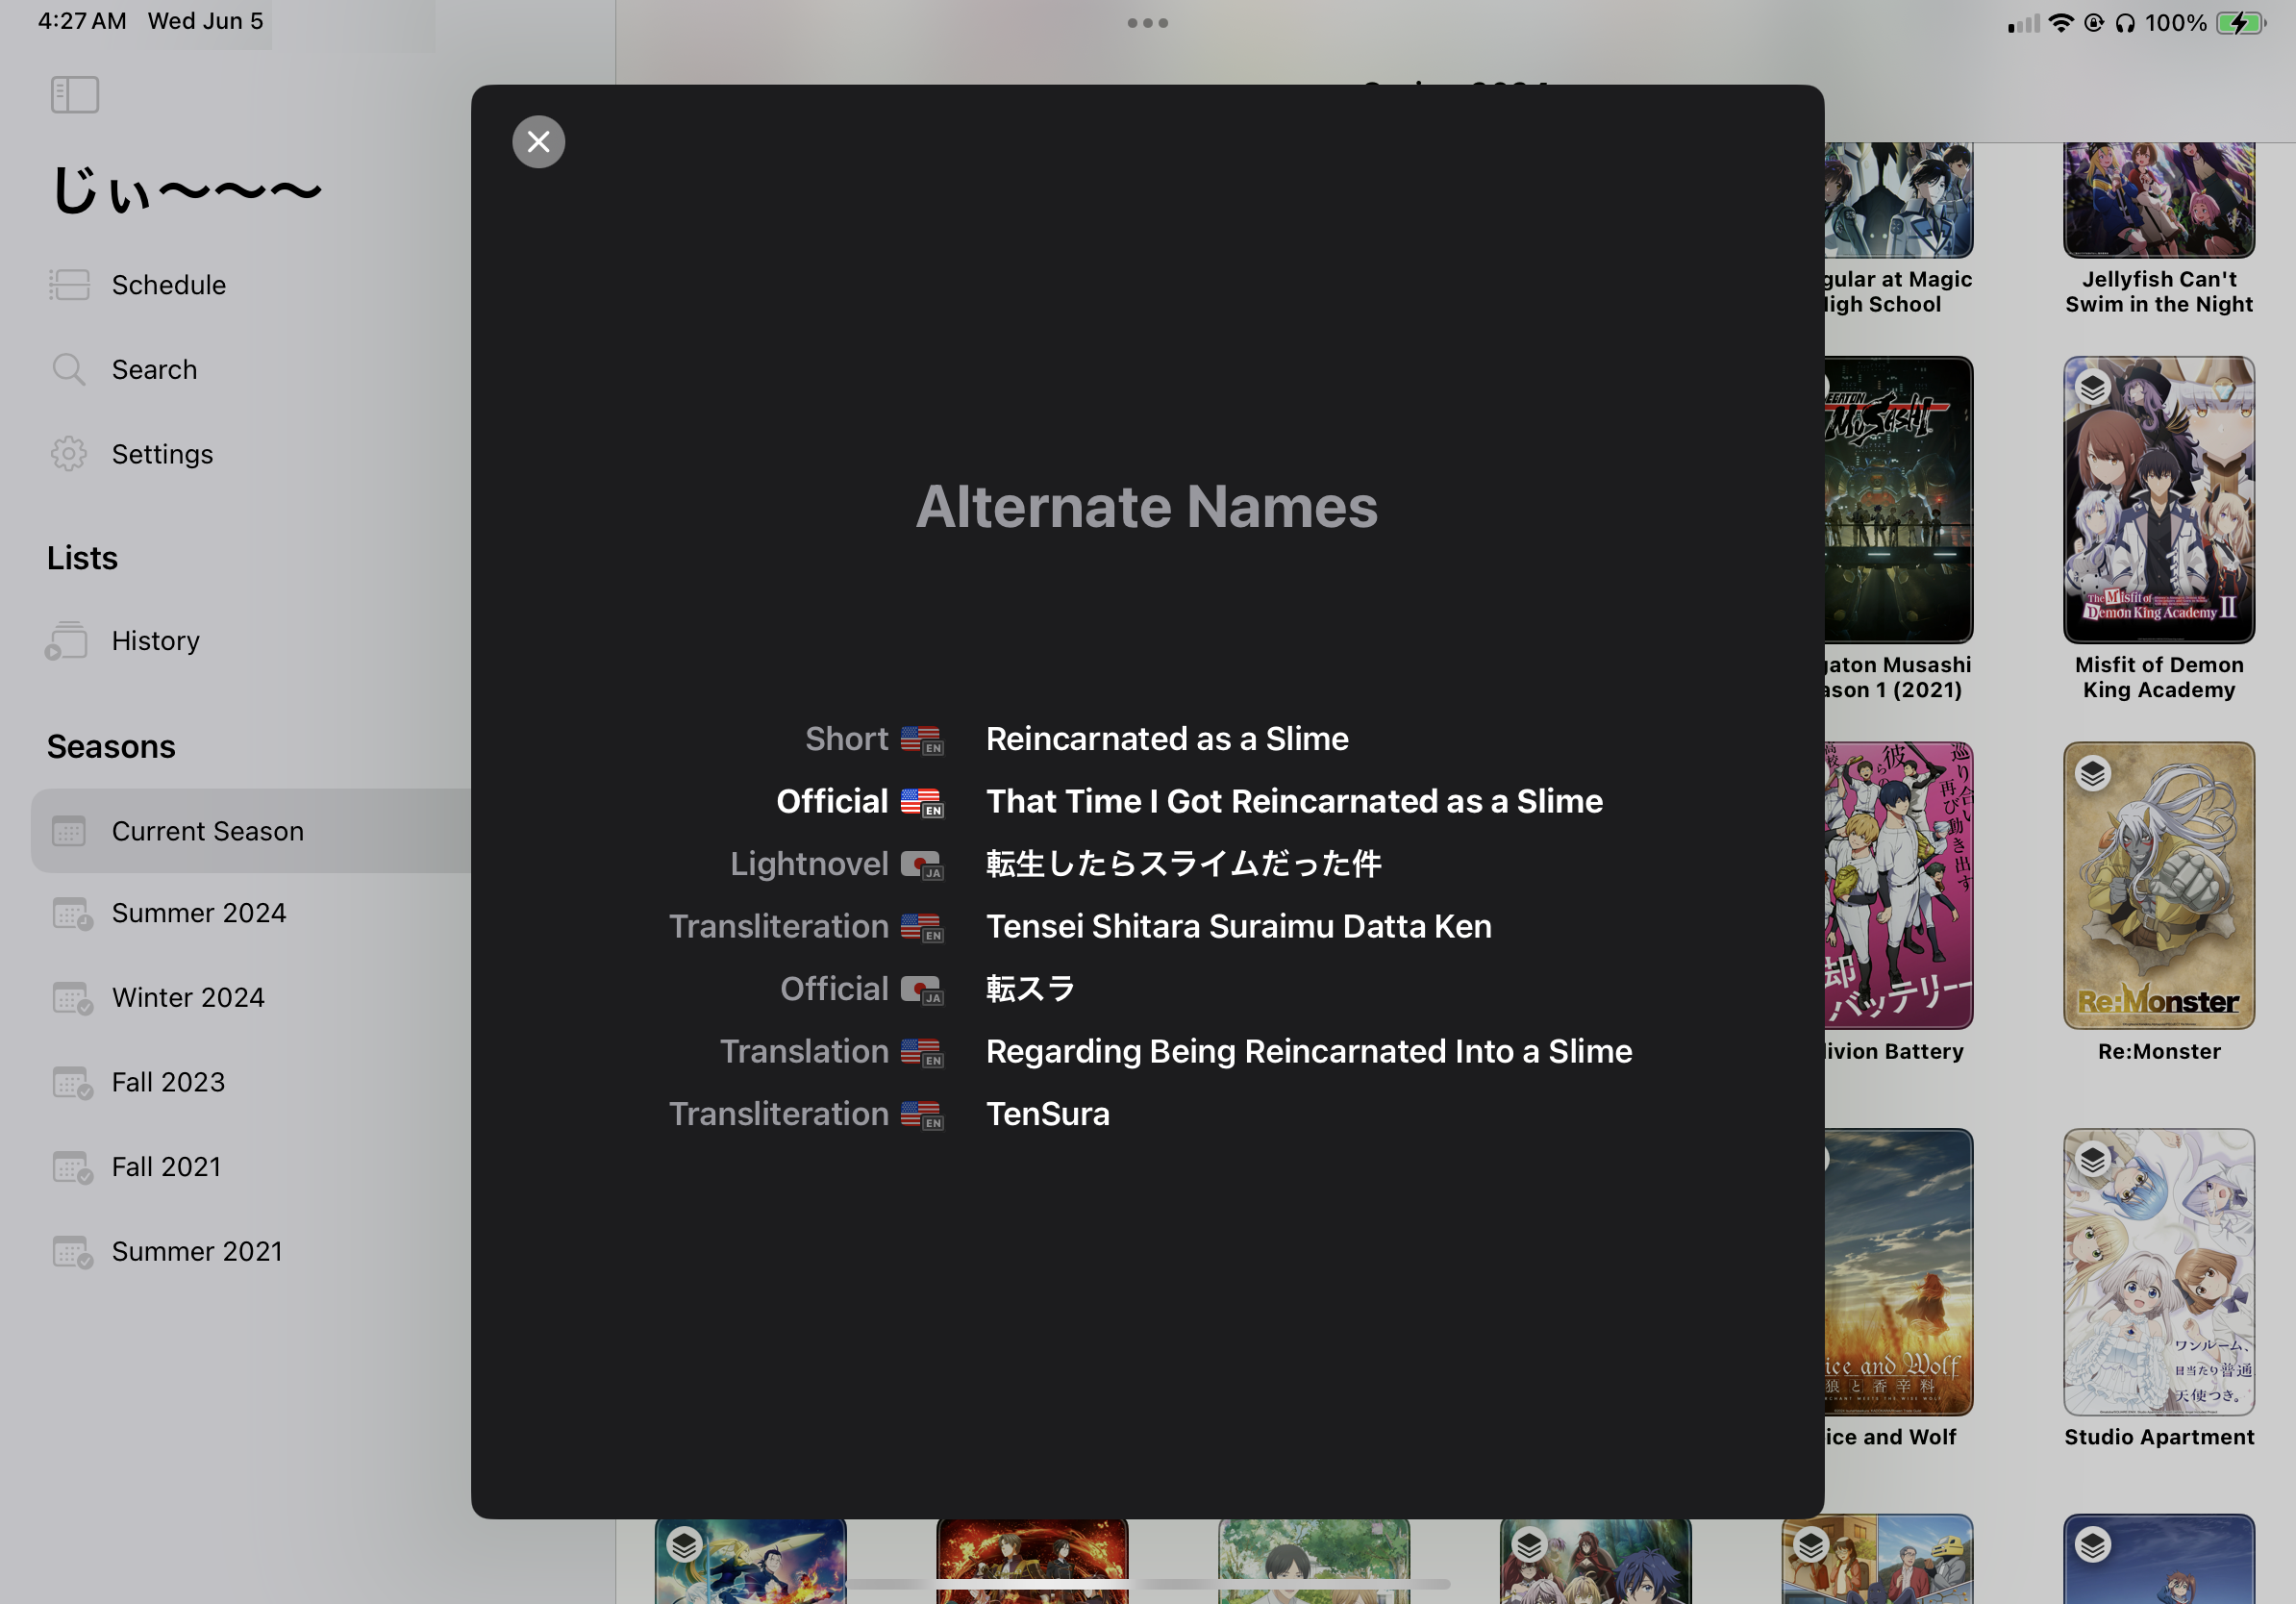Close the Alternate Names dialog

click(538, 142)
